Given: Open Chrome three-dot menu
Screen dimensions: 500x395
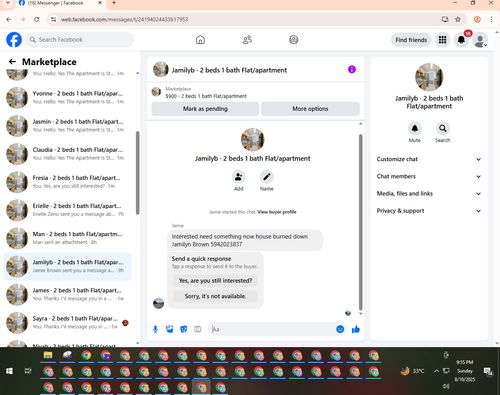Looking at the screenshot, I should (491, 19).
